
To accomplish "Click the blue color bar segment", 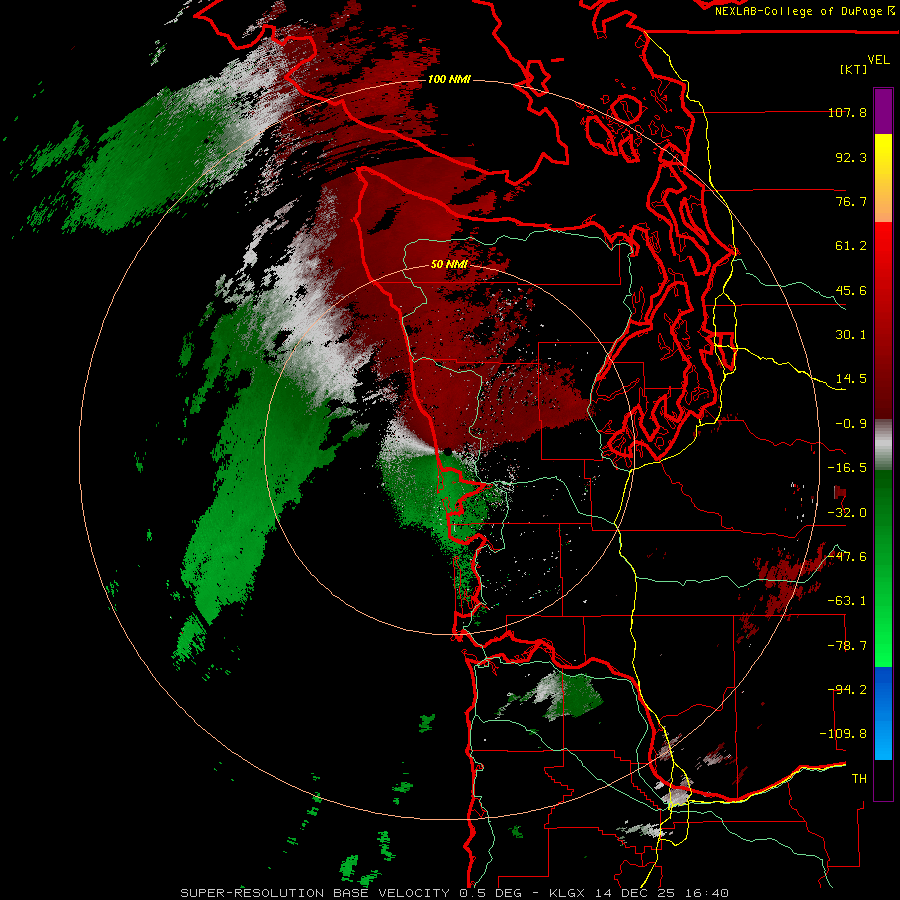I will (x=883, y=713).
